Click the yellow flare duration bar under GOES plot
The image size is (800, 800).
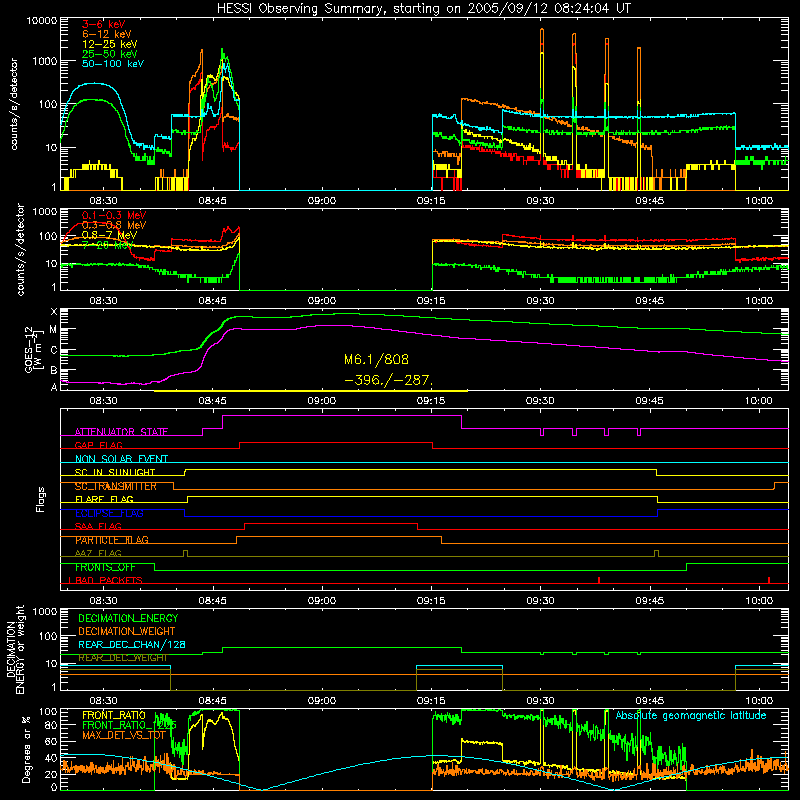(x=311, y=391)
